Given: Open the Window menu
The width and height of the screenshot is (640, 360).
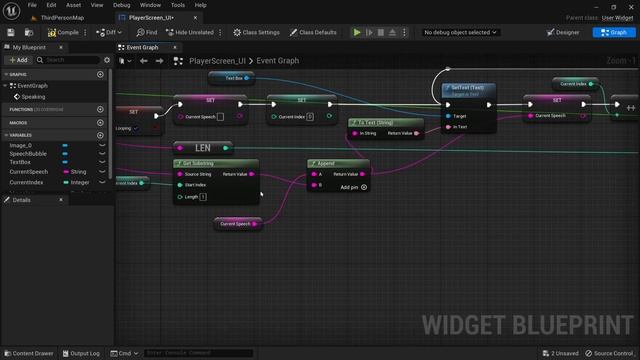Looking at the screenshot, I should coord(150,5).
